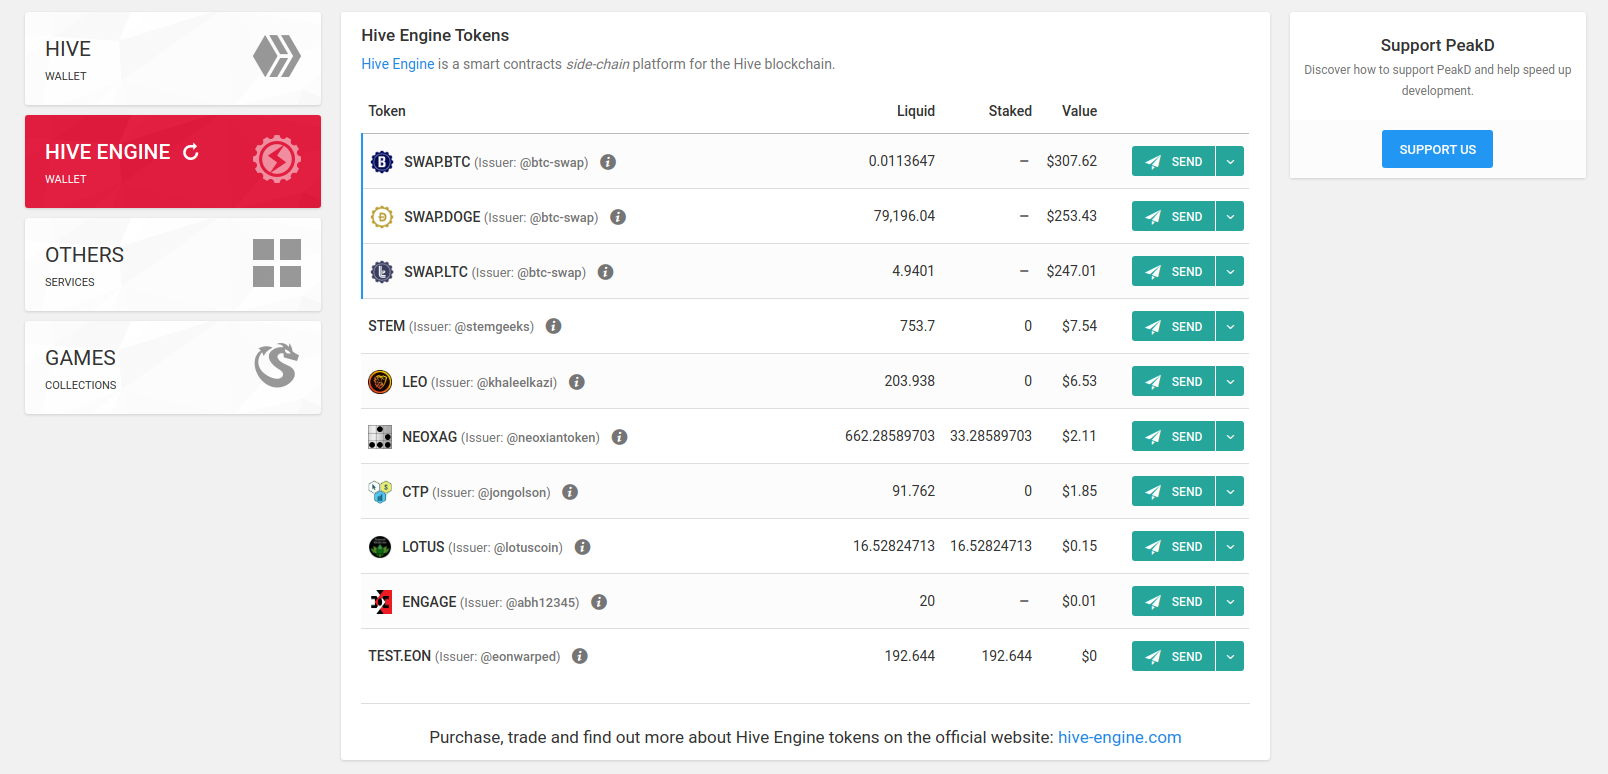
Task: Click the STEM token name
Action: (x=386, y=326)
